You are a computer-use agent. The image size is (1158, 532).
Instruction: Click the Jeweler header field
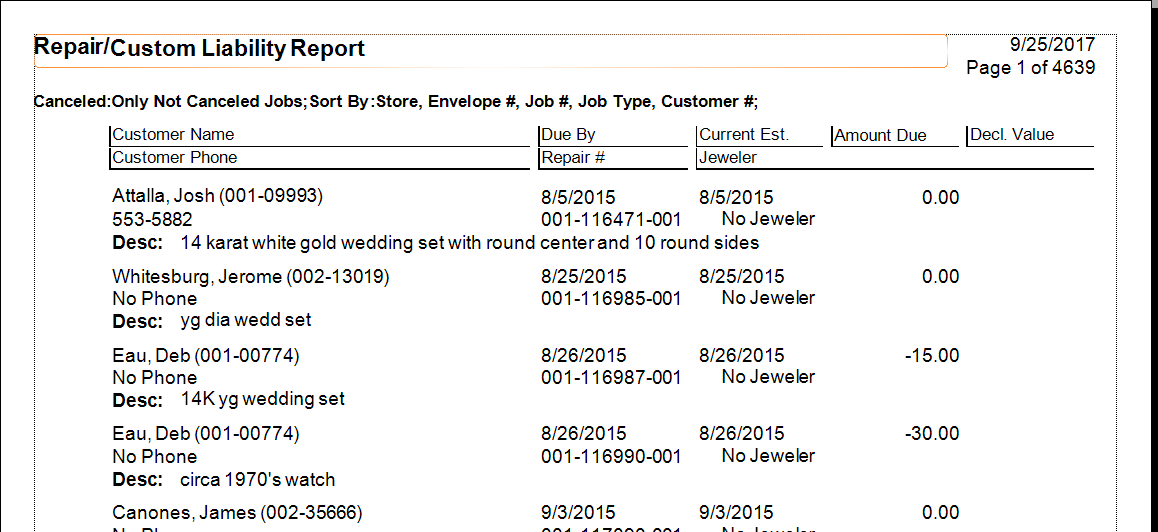click(x=728, y=158)
